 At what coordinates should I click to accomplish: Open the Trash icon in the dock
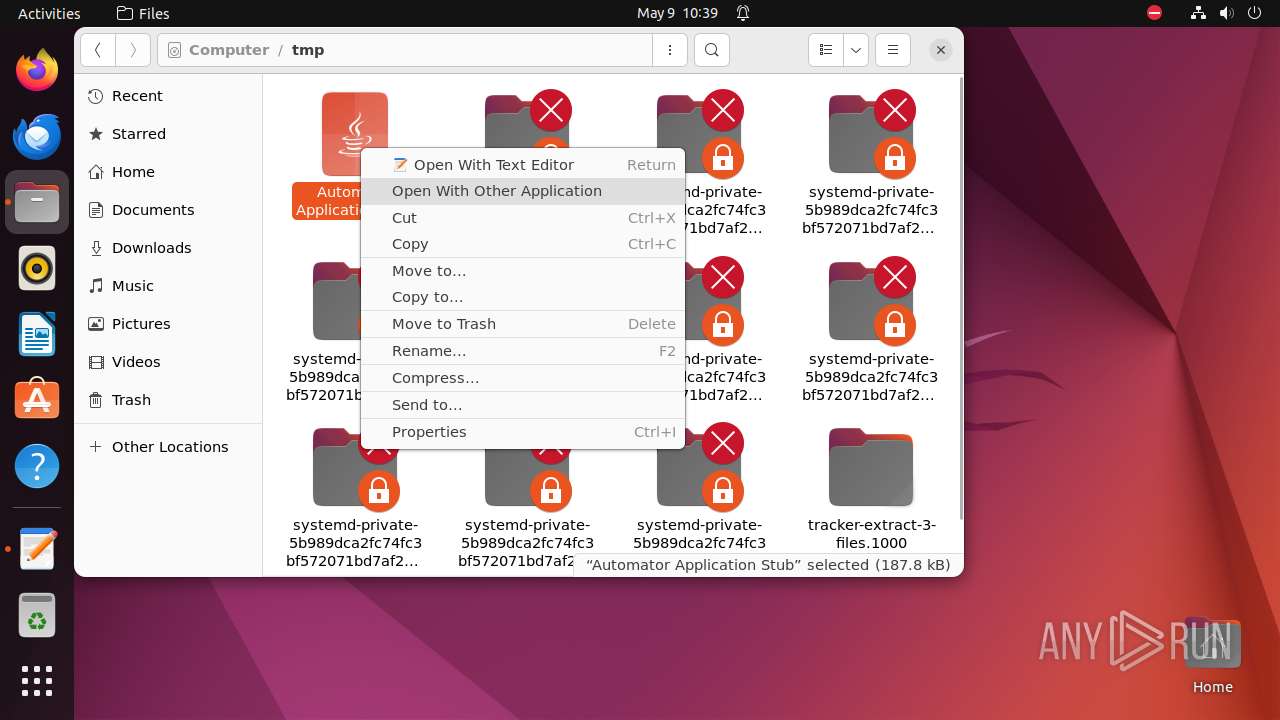click(x=37, y=615)
